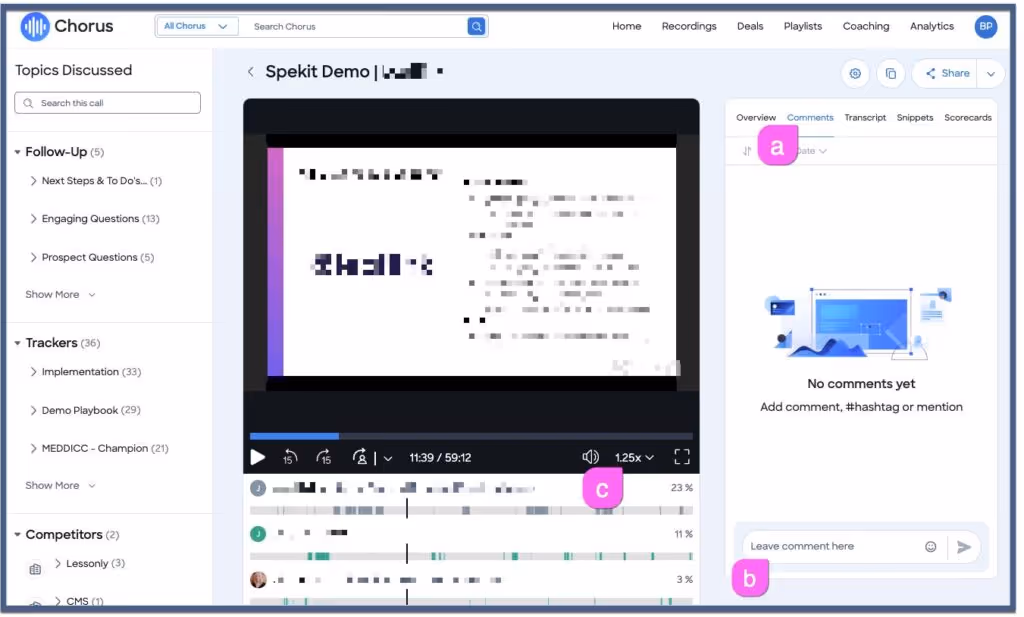Viewport: 1024px width, 617px height.
Task: Go back using the arrow beside Spekit Demo
Action: coord(250,72)
